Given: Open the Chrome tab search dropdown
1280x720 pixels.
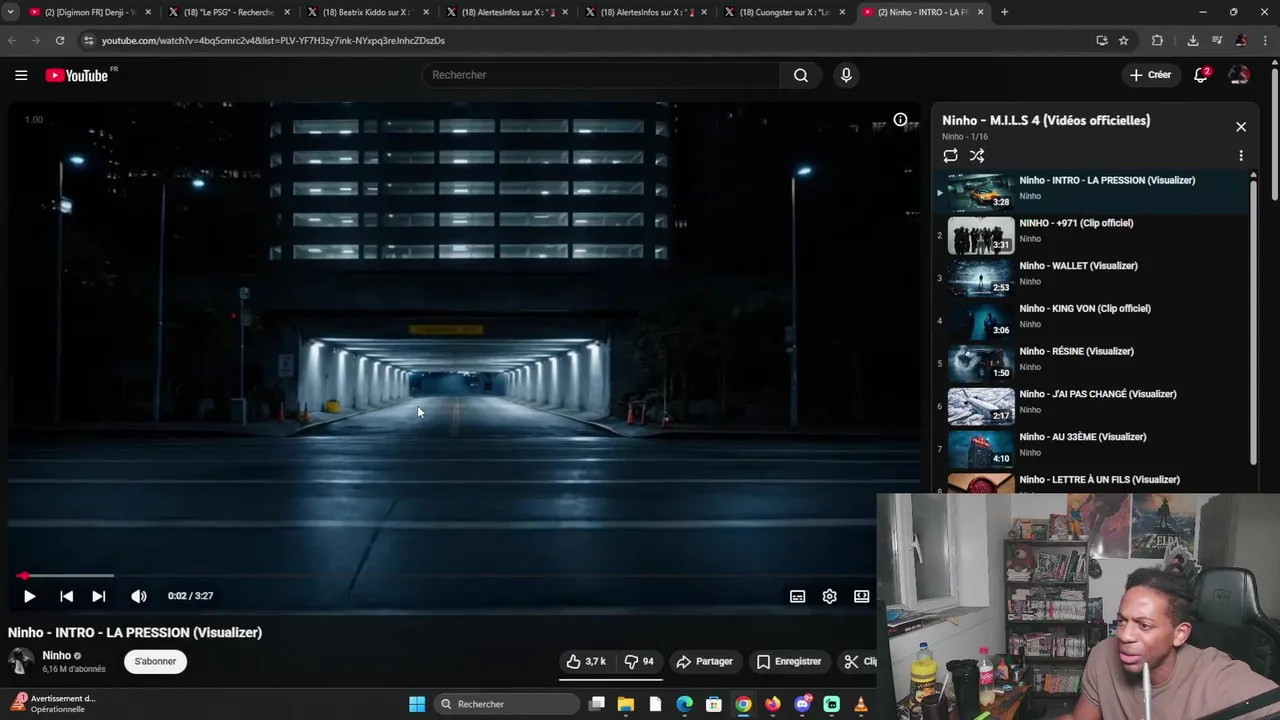Looking at the screenshot, I should tap(10, 12).
